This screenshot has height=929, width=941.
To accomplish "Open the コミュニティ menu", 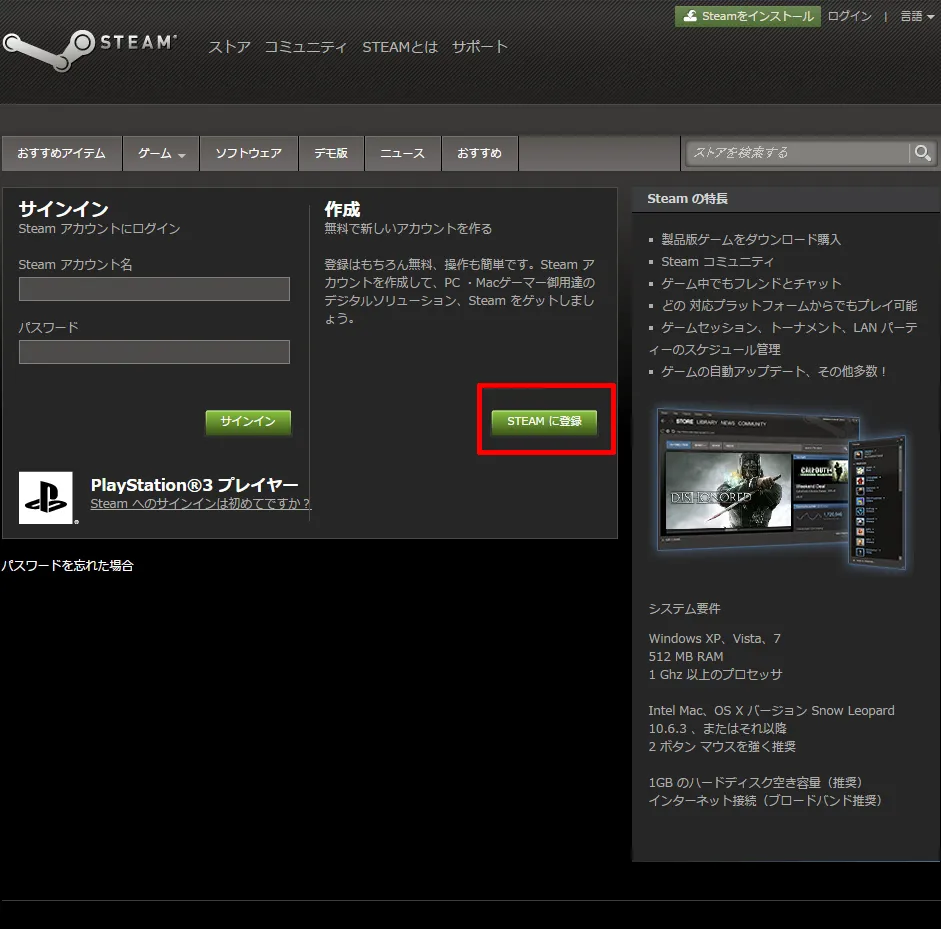I will (x=306, y=47).
